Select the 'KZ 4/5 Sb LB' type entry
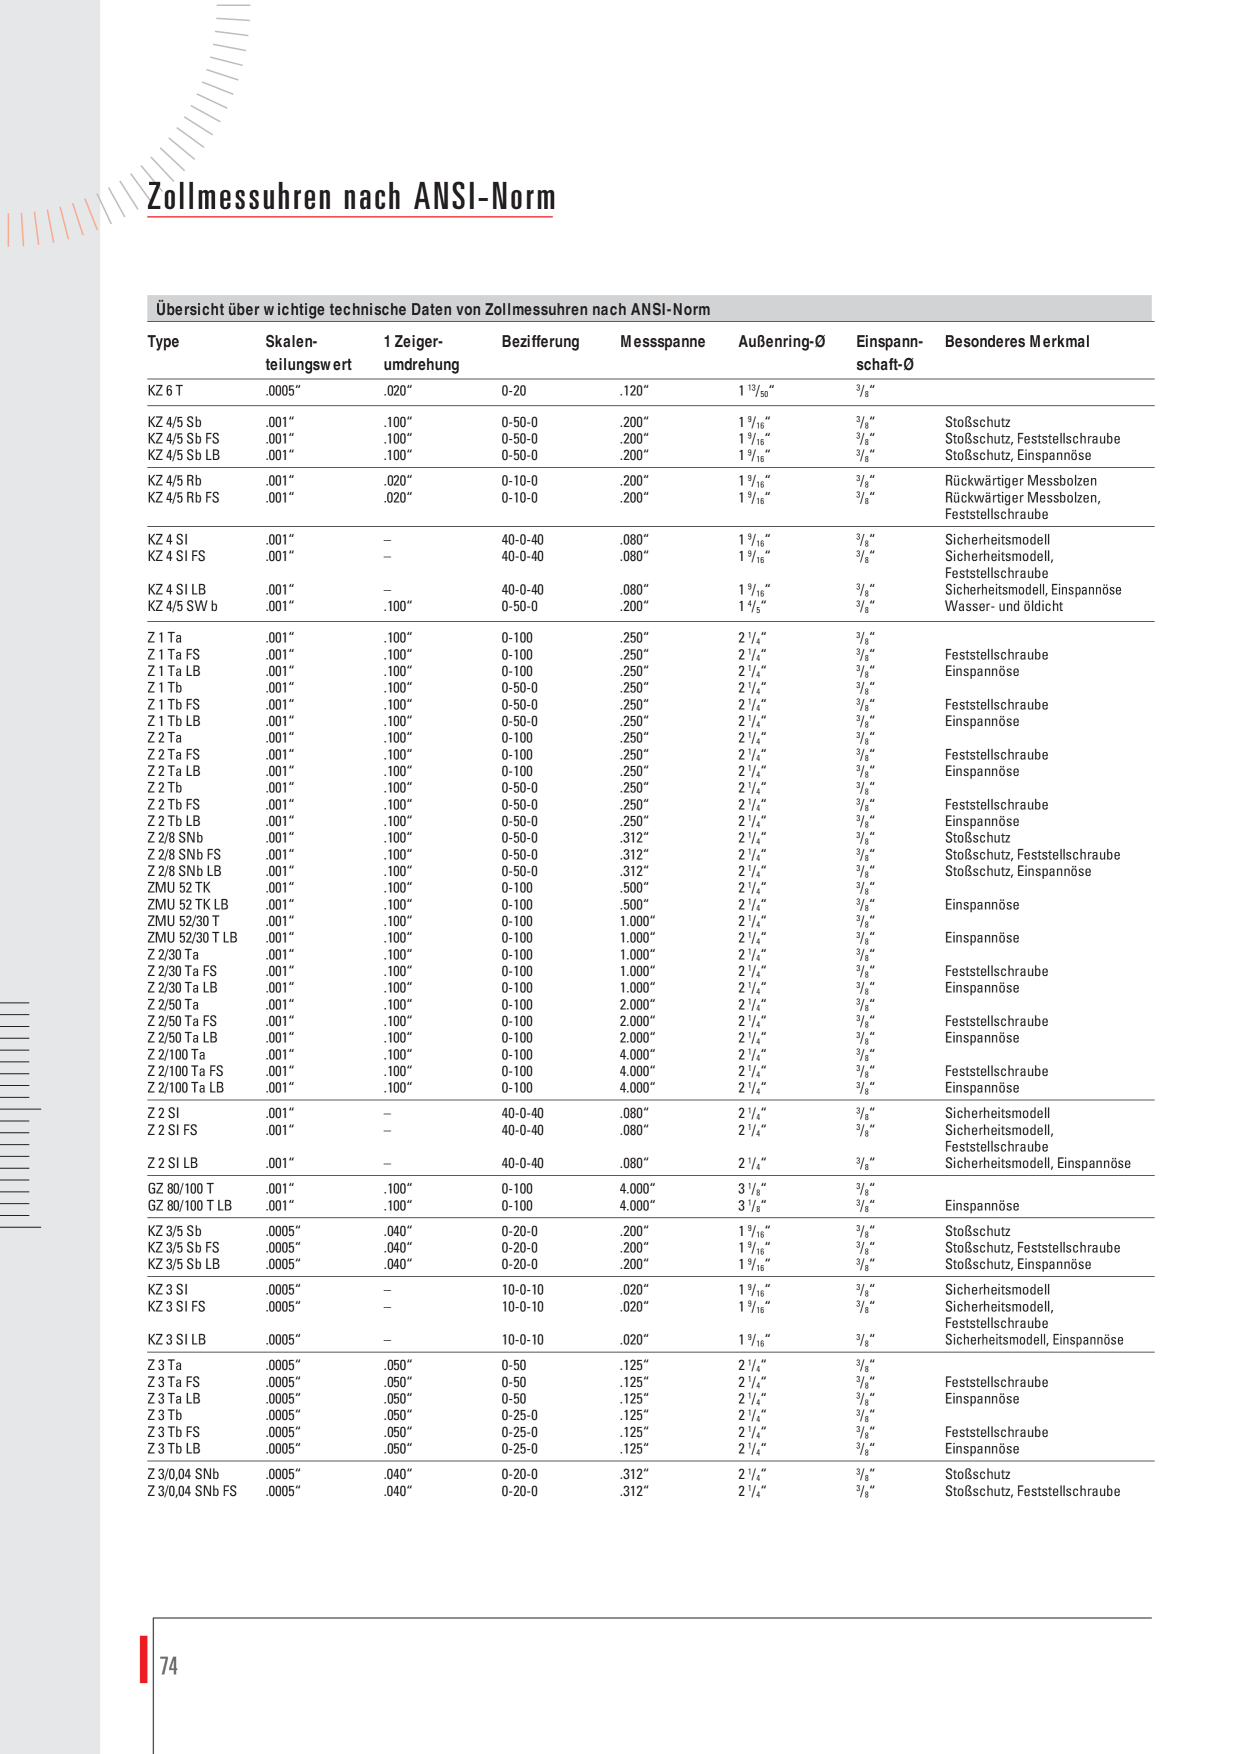Viewport: 1240px width, 1754px height. coord(185,455)
